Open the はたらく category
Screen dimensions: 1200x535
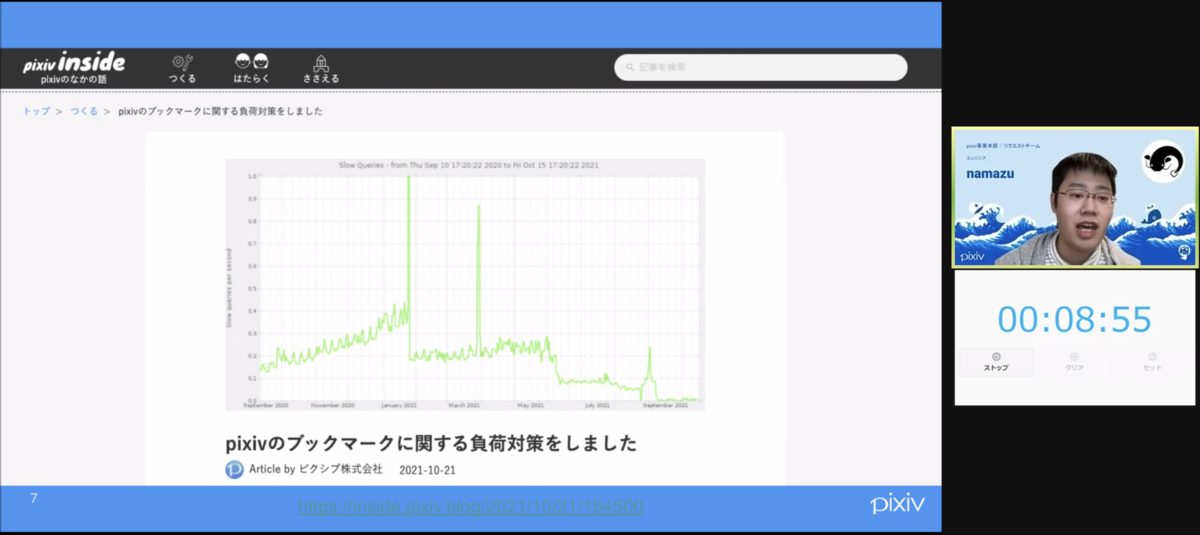coord(251,68)
